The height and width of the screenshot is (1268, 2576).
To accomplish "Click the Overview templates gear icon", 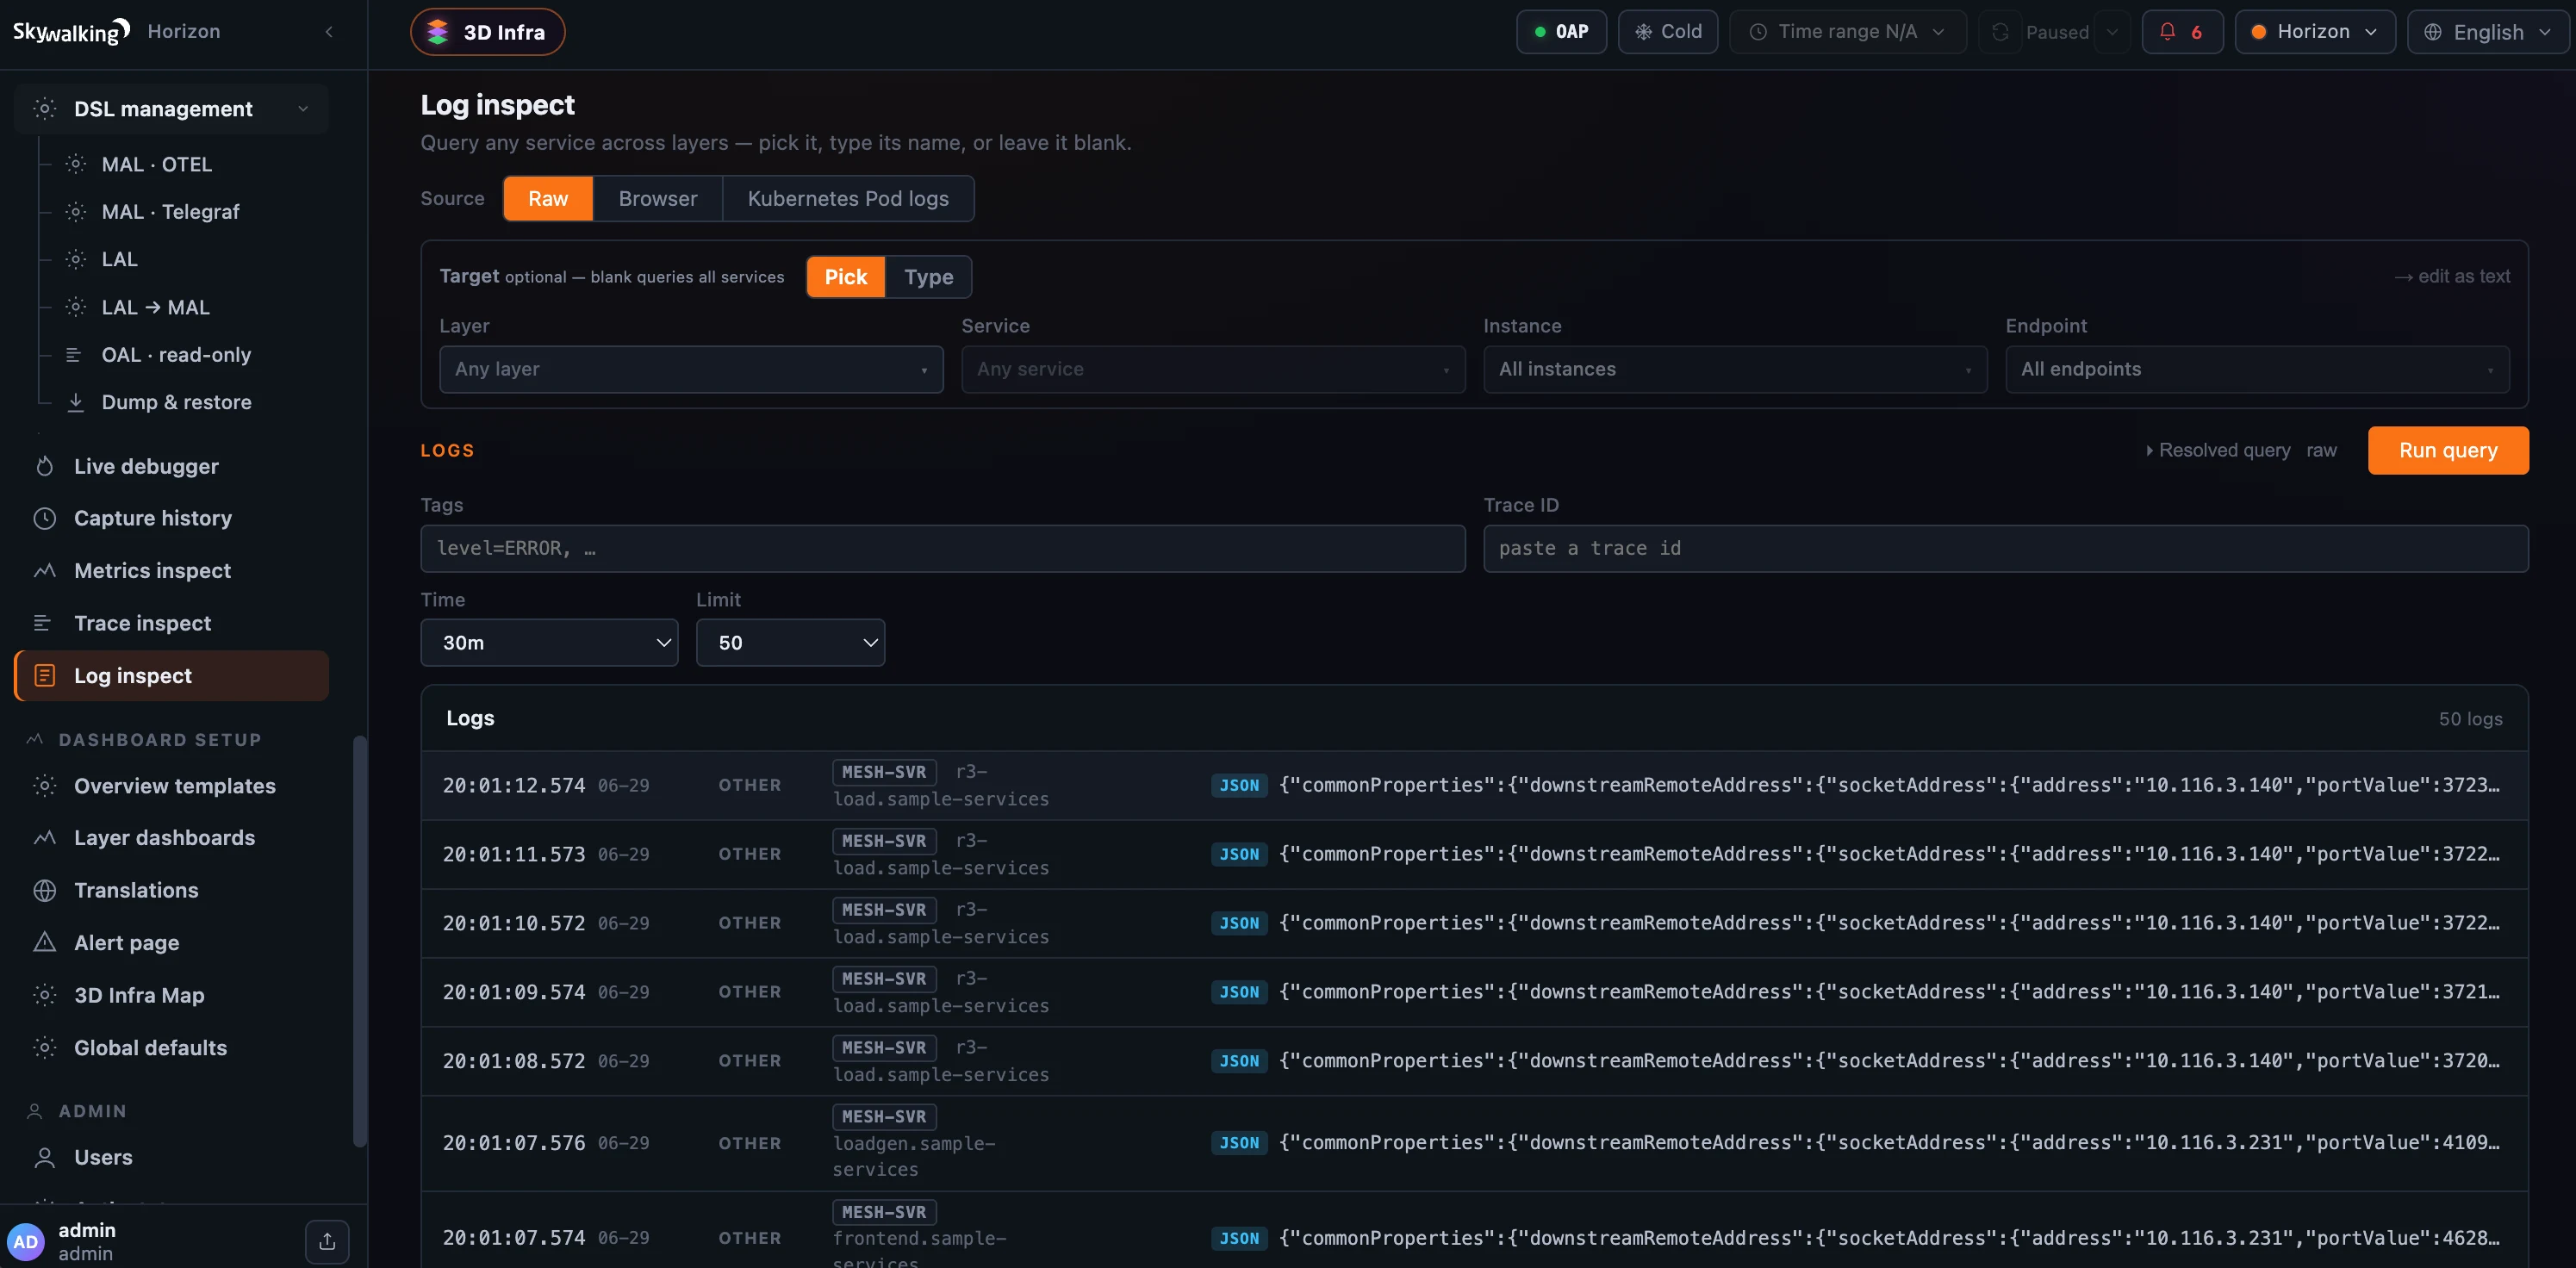I will click(45, 786).
